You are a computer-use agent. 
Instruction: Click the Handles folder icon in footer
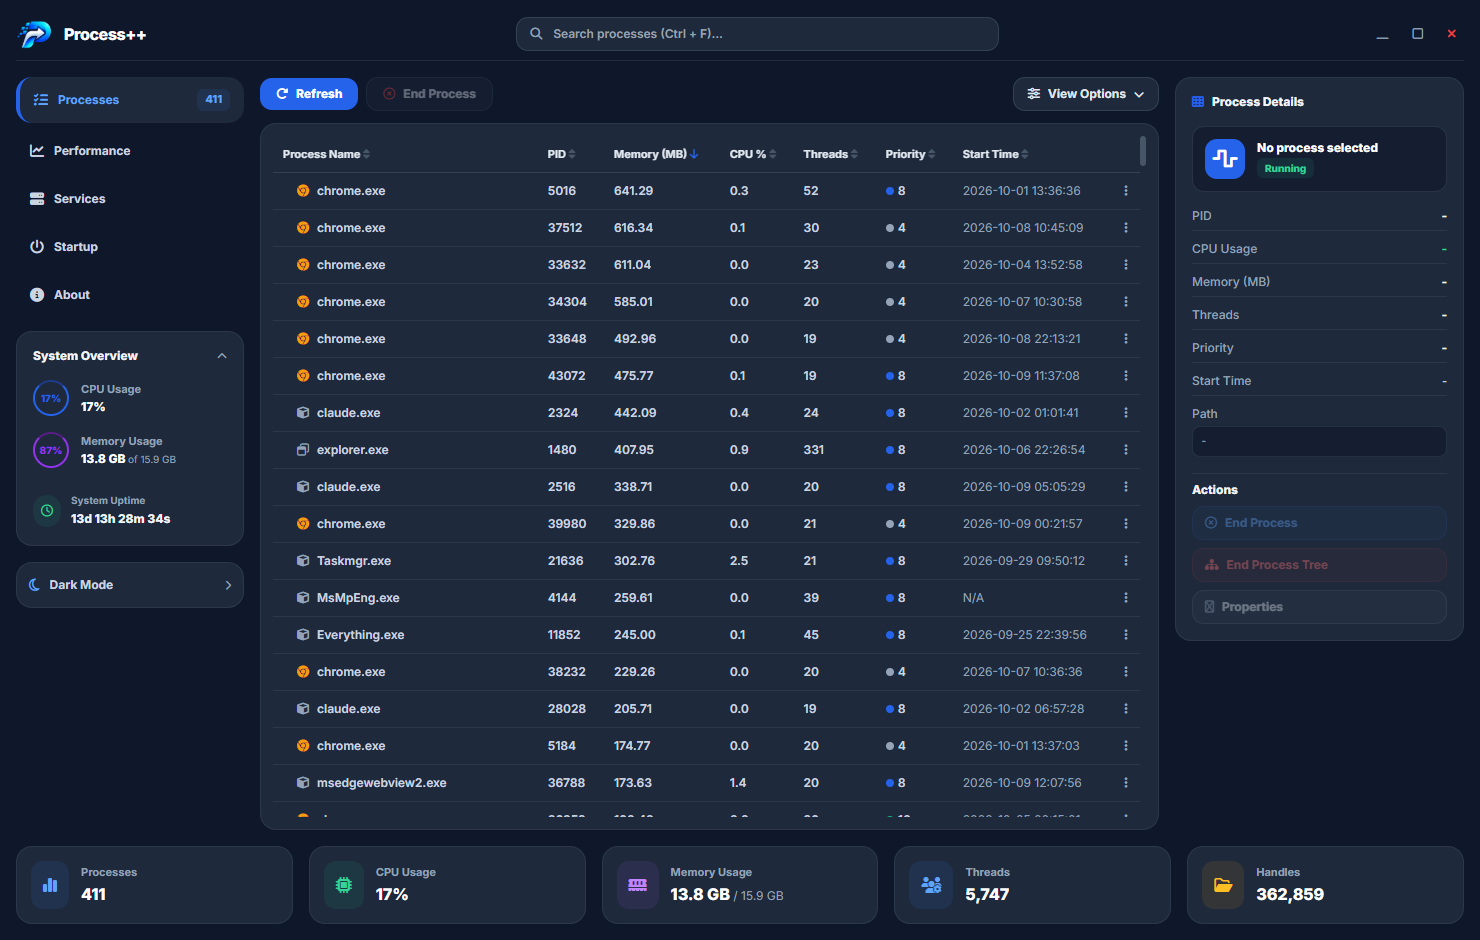coord(1223,885)
